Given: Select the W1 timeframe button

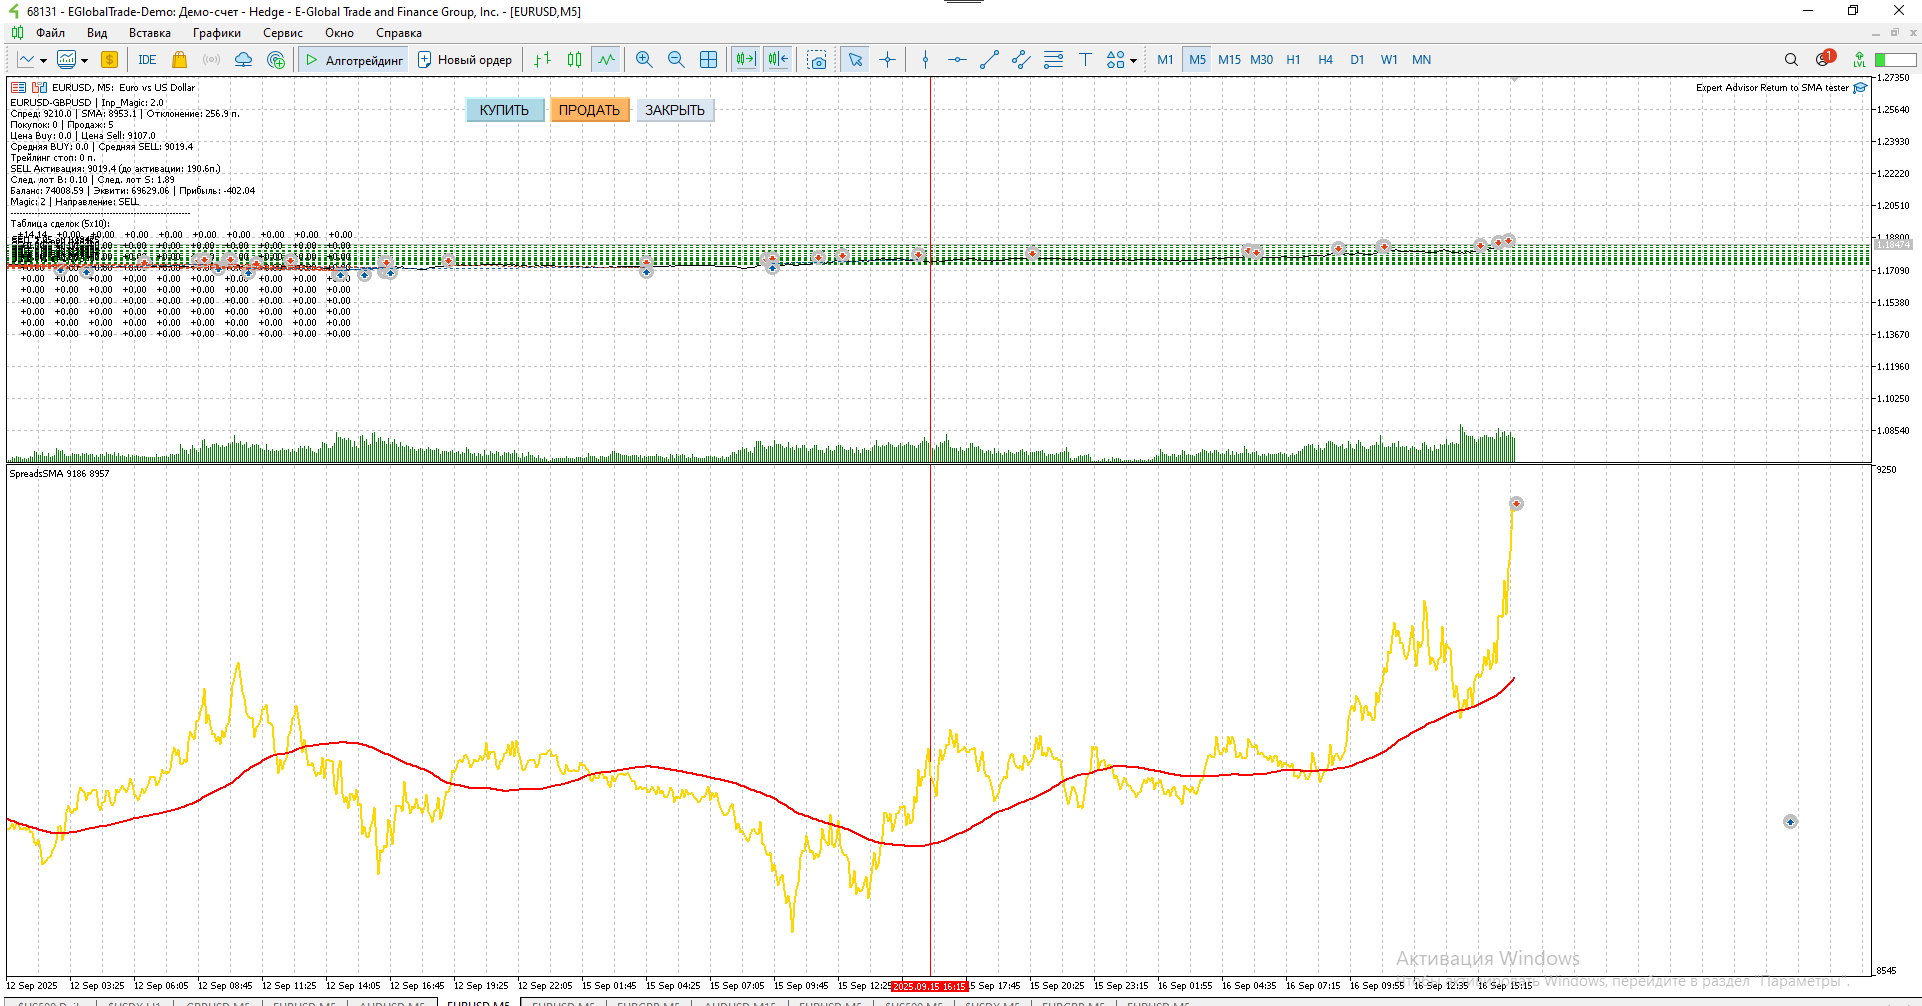Looking at the screenshot, I should pos(1389,60).
